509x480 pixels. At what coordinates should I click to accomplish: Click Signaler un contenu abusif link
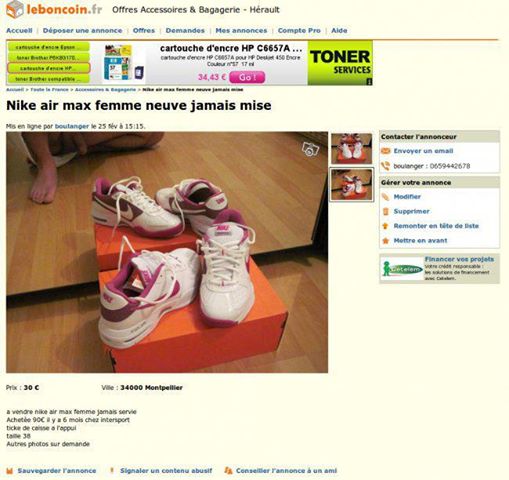click(166, 471)
